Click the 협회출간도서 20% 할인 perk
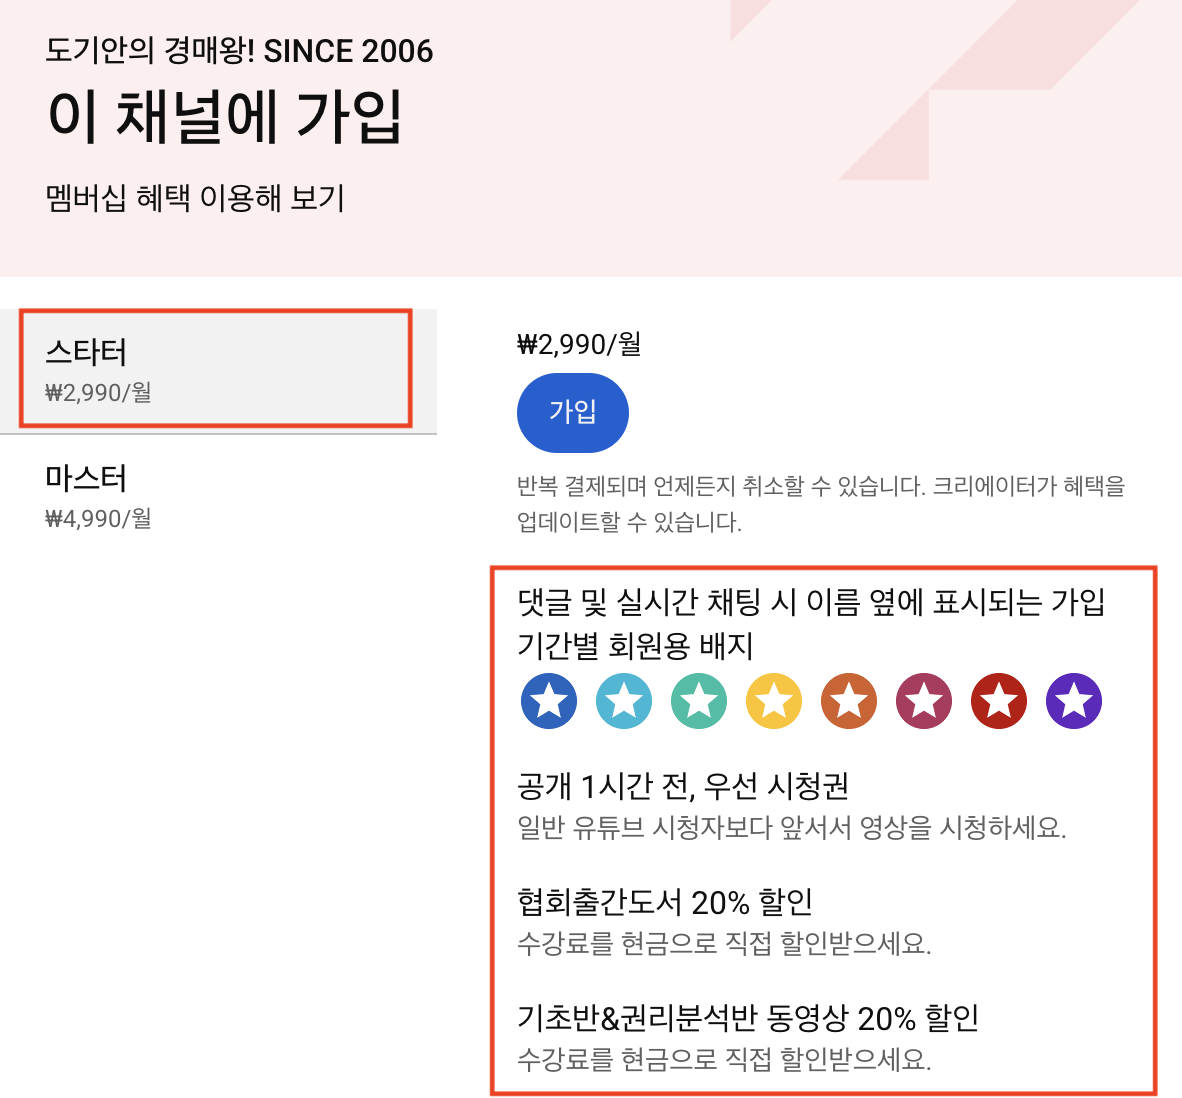 click(665, 901)
